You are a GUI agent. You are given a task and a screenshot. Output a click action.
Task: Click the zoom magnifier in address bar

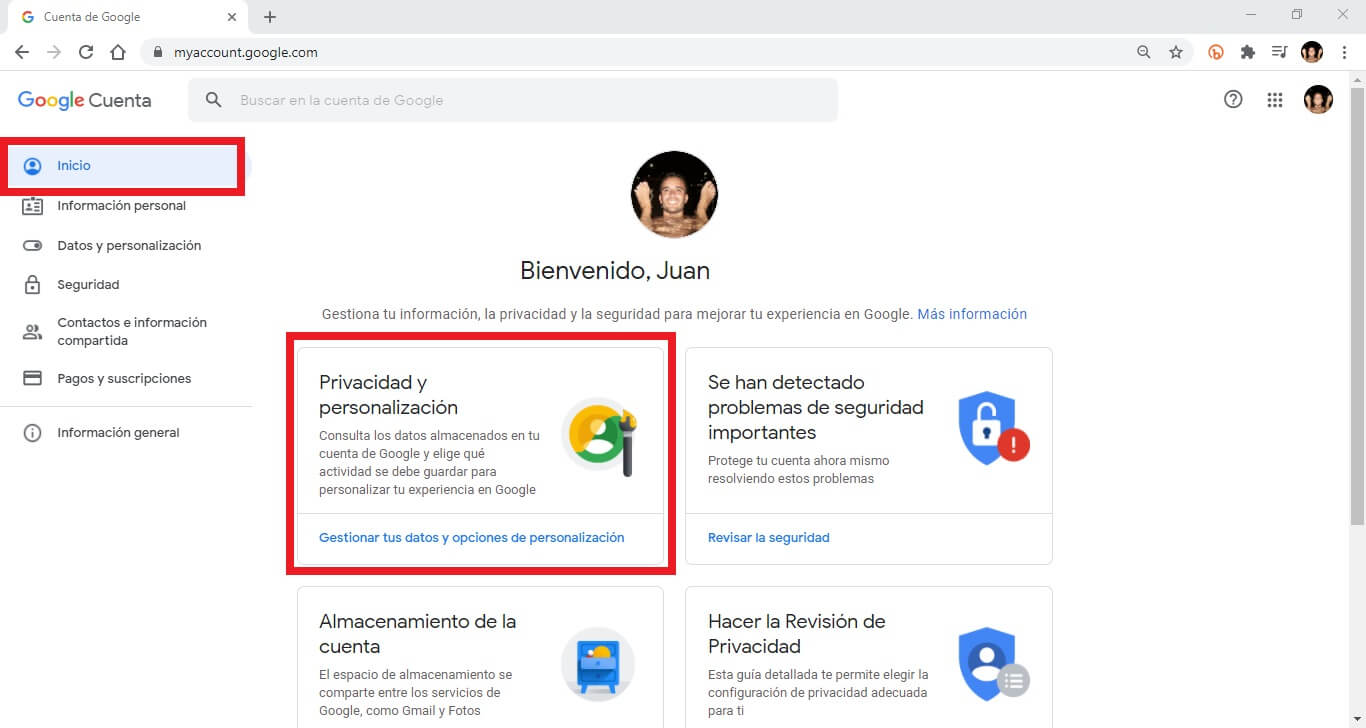(1144, 52)
